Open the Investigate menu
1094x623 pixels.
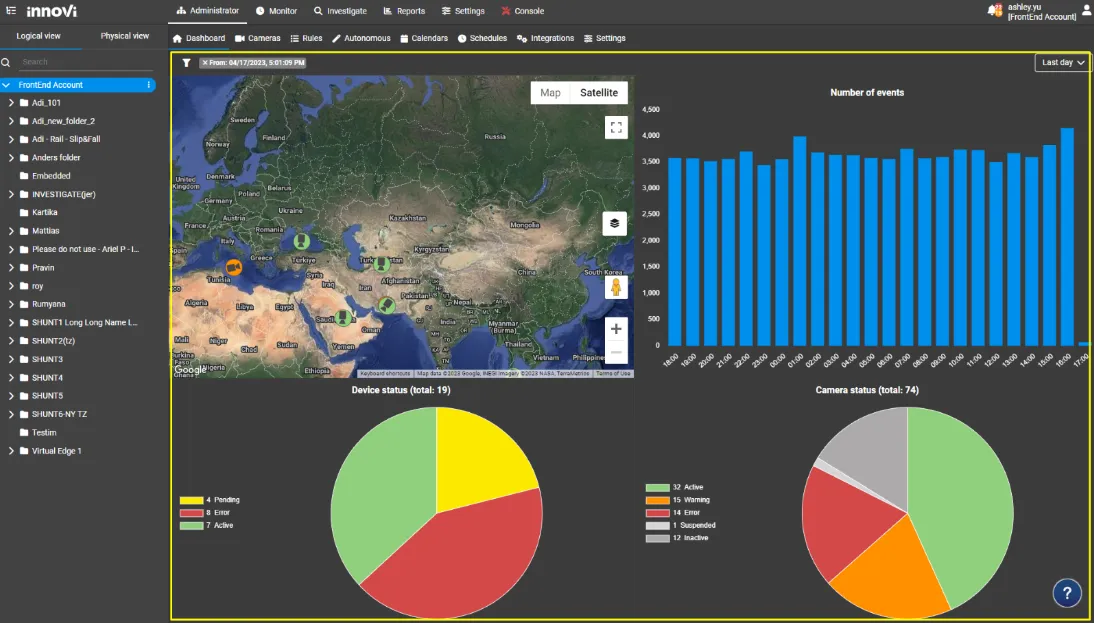pos(340,11)
